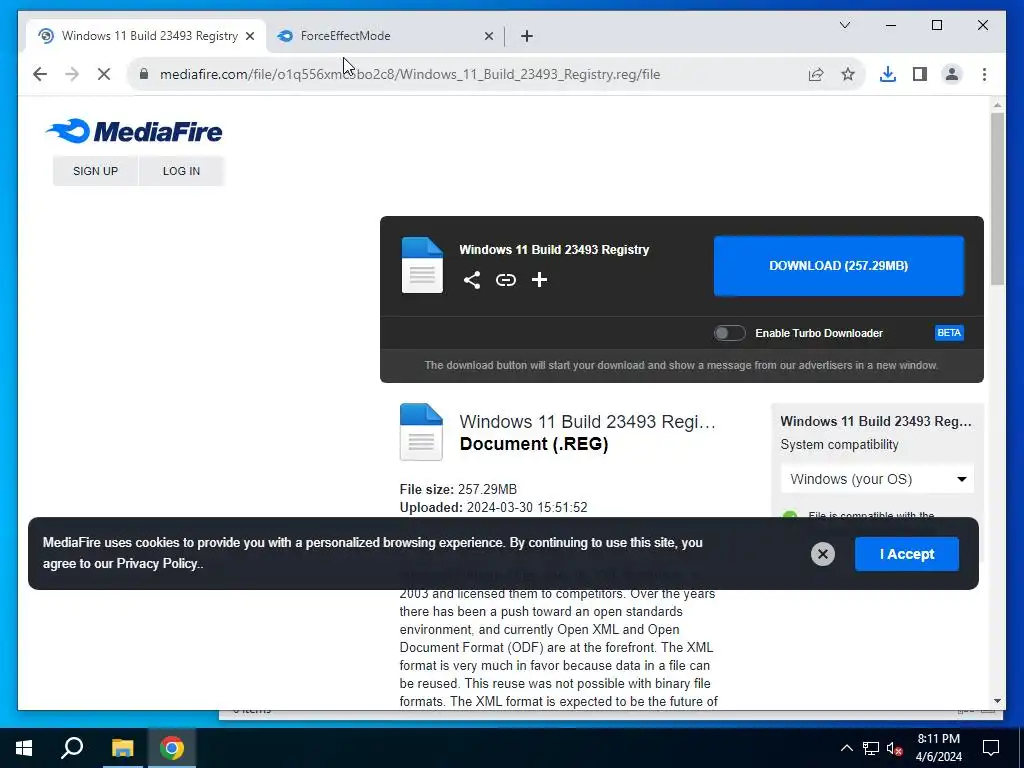Close the Windows 11 Build 23493 Registry tab

[x=250, y=36]
